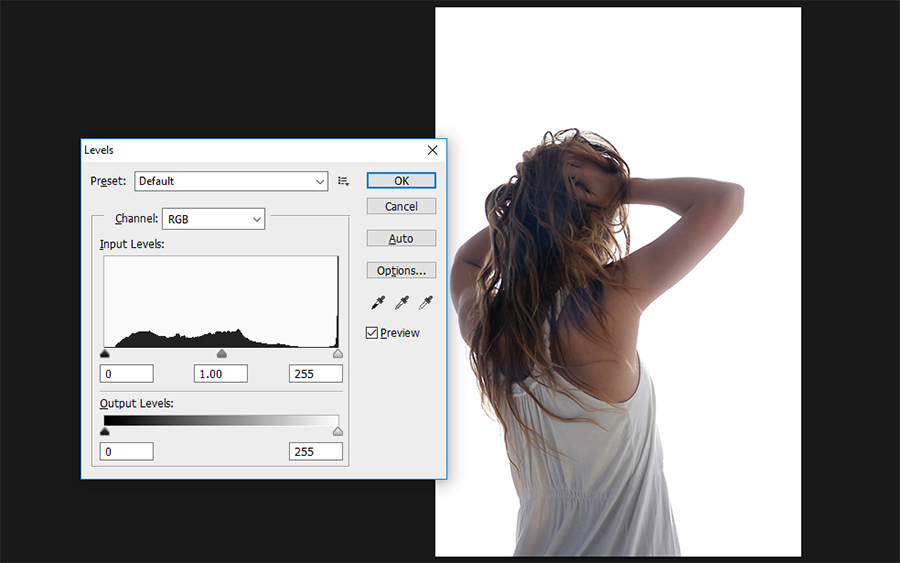900x563 pixels.
Task: Select the gray point eyedropper
Action: coord(402,302)
